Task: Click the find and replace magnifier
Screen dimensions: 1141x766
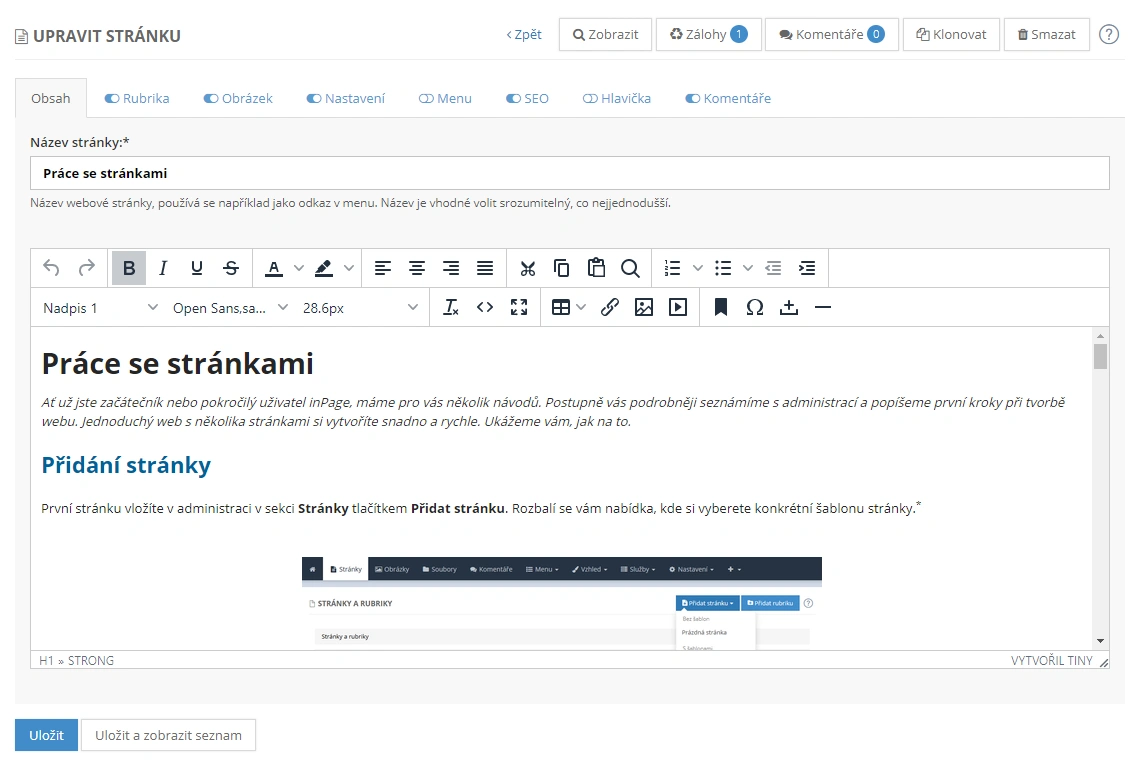Action: 630,268
